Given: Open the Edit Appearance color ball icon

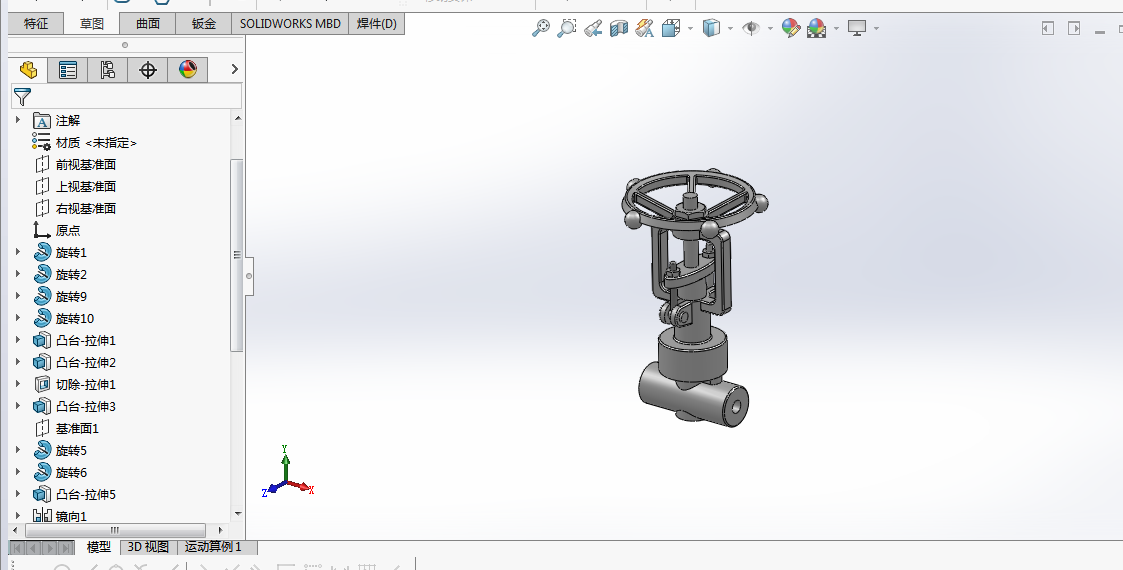Looking at the screenshot, I should coord(791,28).
